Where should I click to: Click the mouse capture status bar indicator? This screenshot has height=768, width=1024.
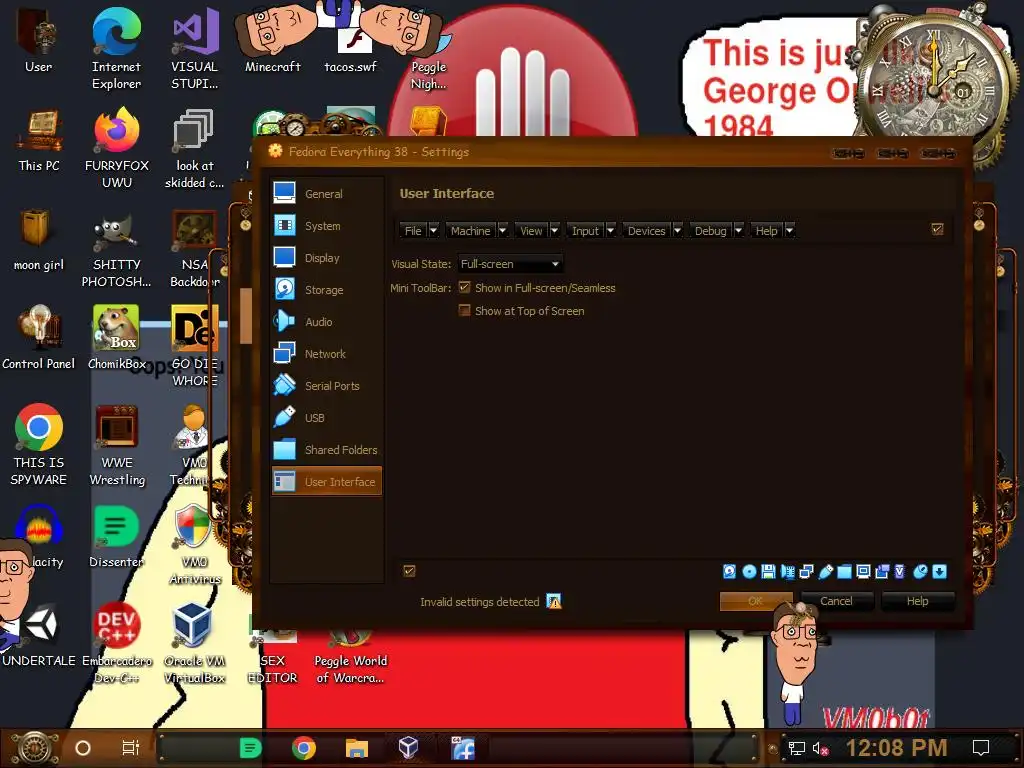tap(920, 572)
